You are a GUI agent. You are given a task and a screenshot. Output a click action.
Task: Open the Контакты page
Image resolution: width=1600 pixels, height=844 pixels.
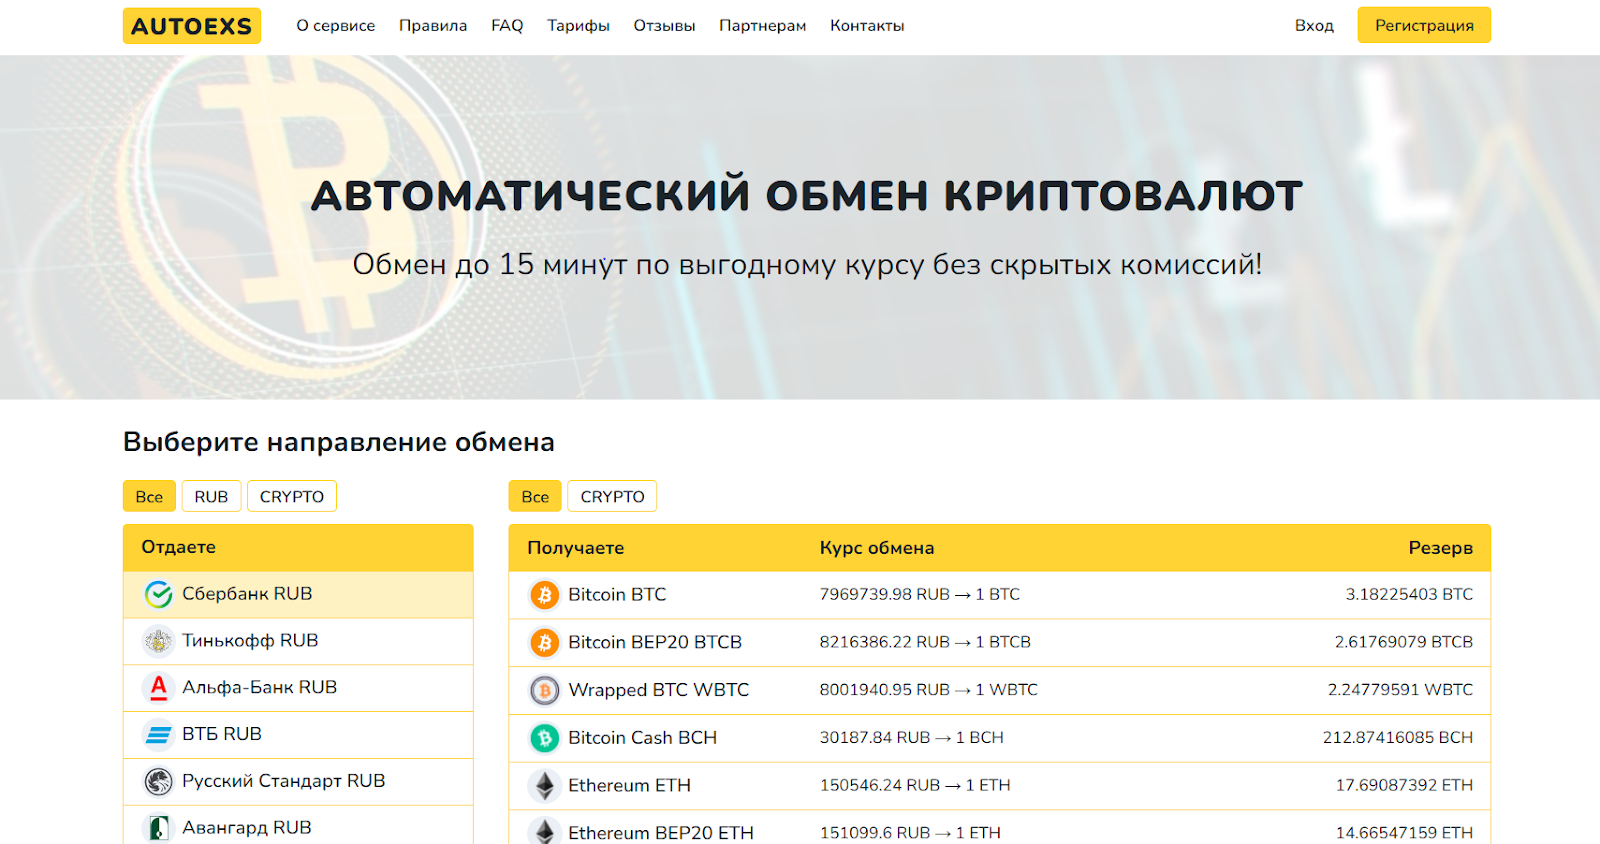point(867,26)
